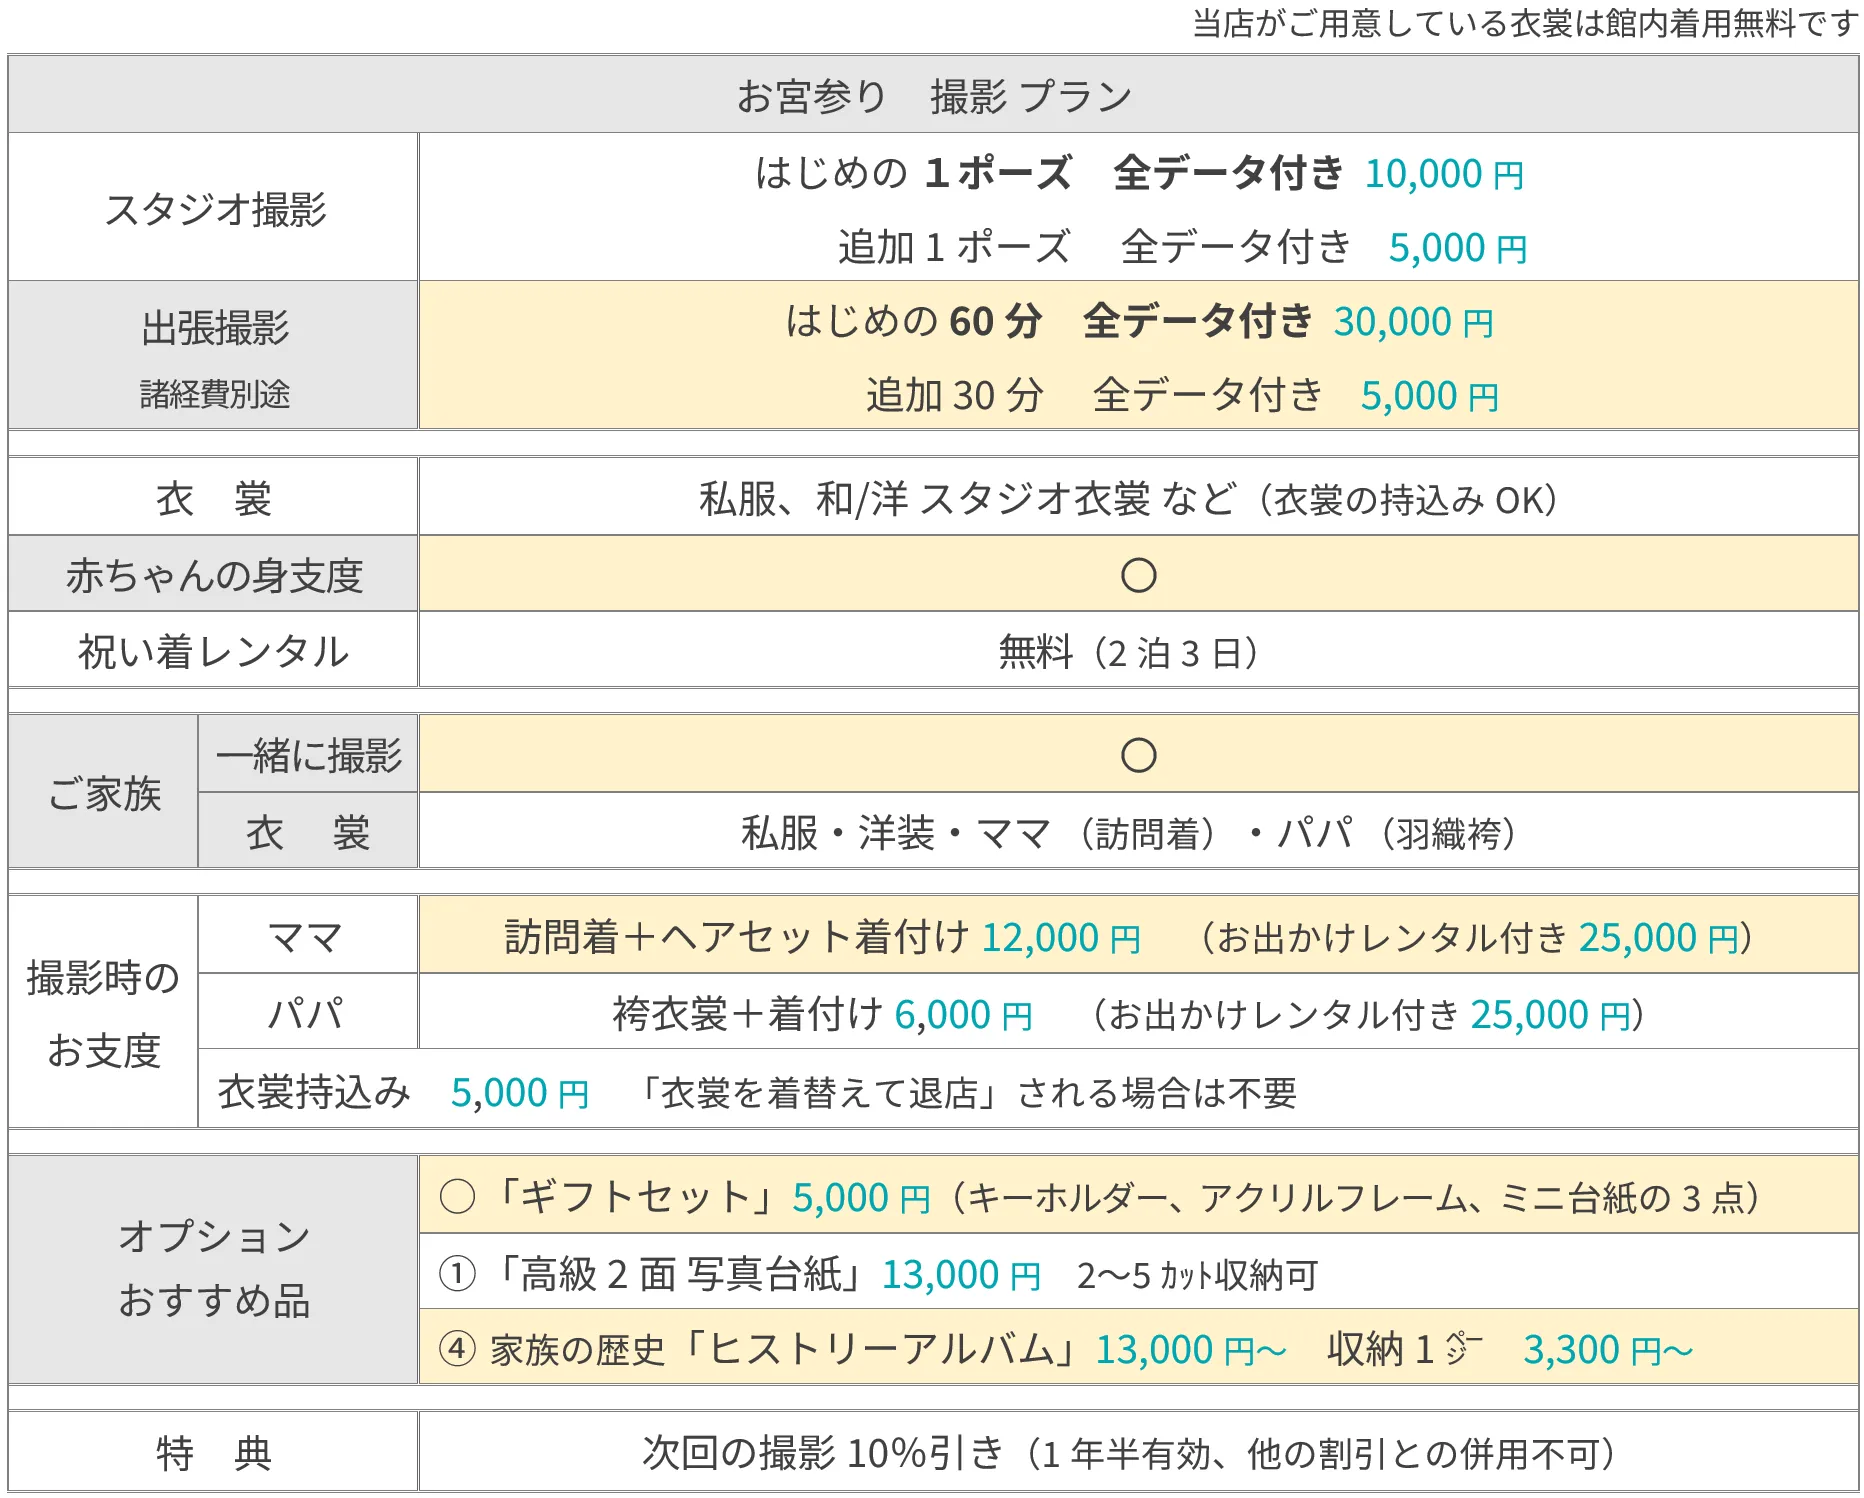Click the circle icon before ギフトセット

pos(458,1196)
